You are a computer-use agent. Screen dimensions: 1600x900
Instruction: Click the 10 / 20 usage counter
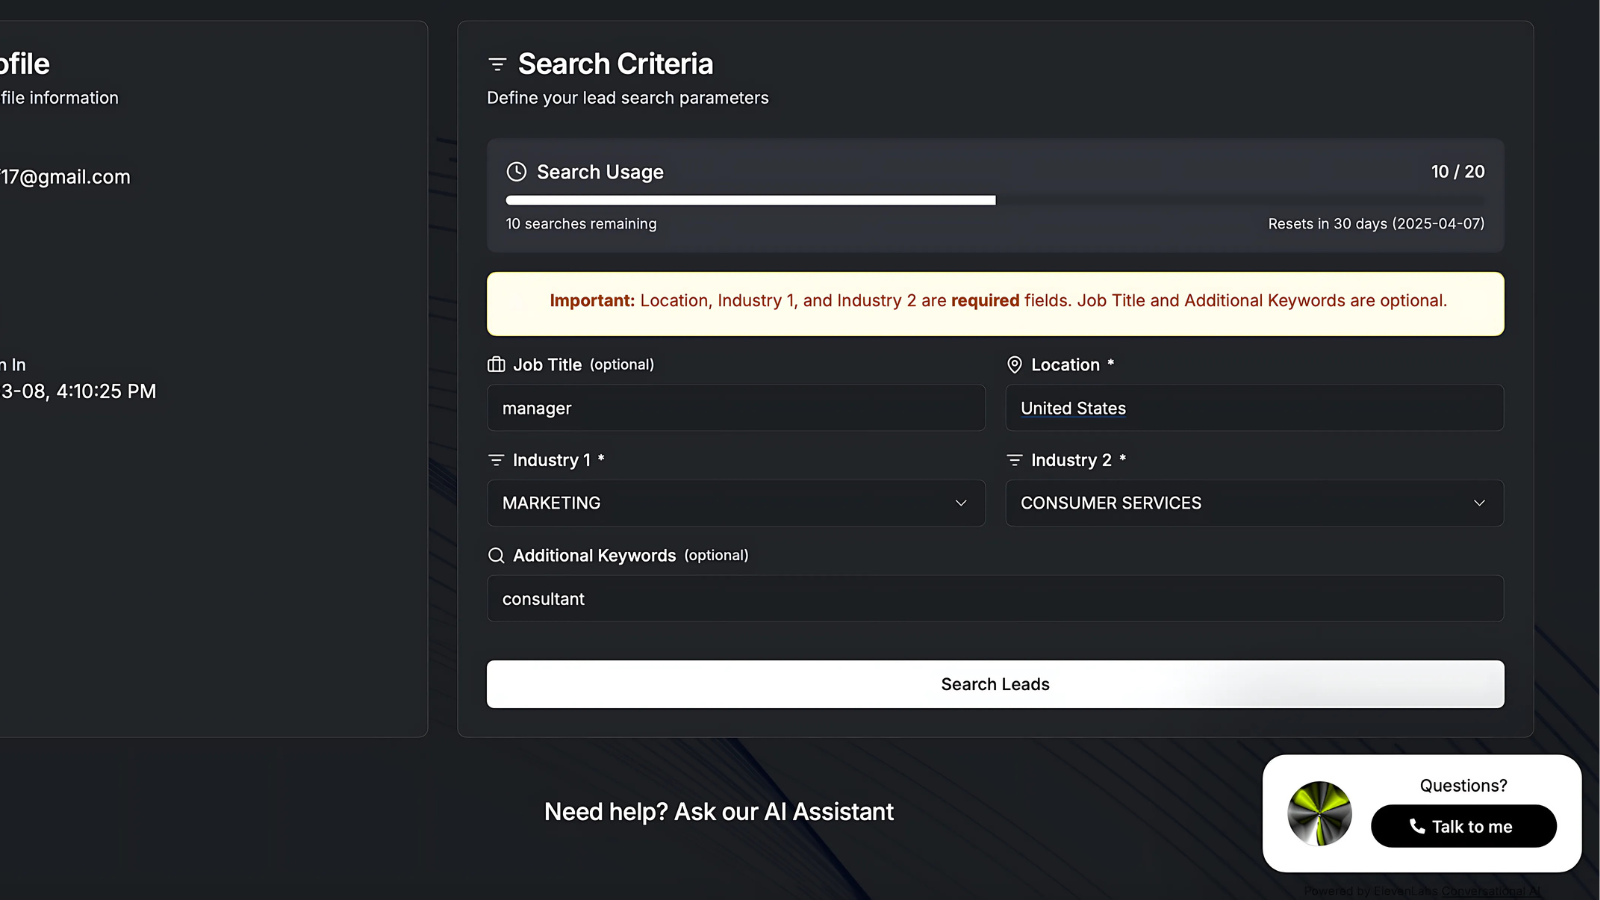1457,172
